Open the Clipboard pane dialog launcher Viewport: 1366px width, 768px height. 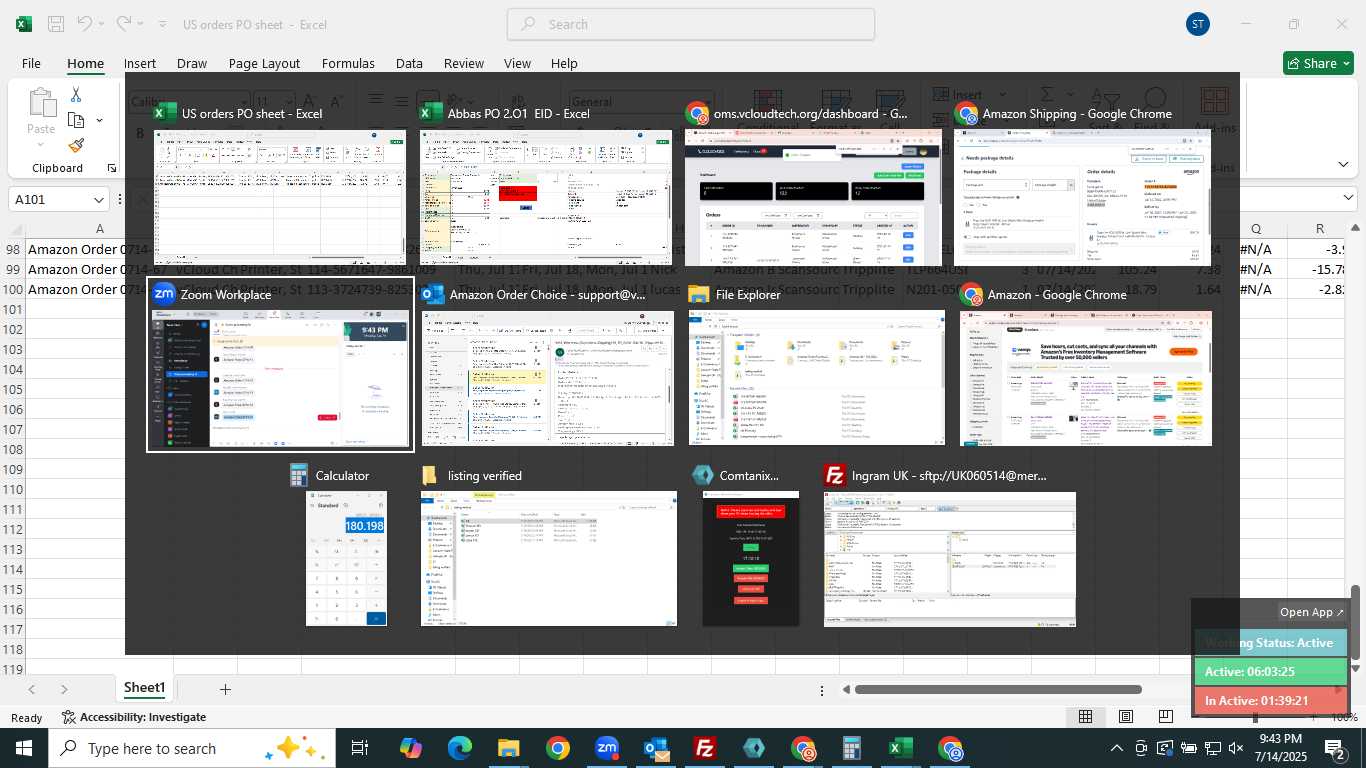click(x=111, y=168)
